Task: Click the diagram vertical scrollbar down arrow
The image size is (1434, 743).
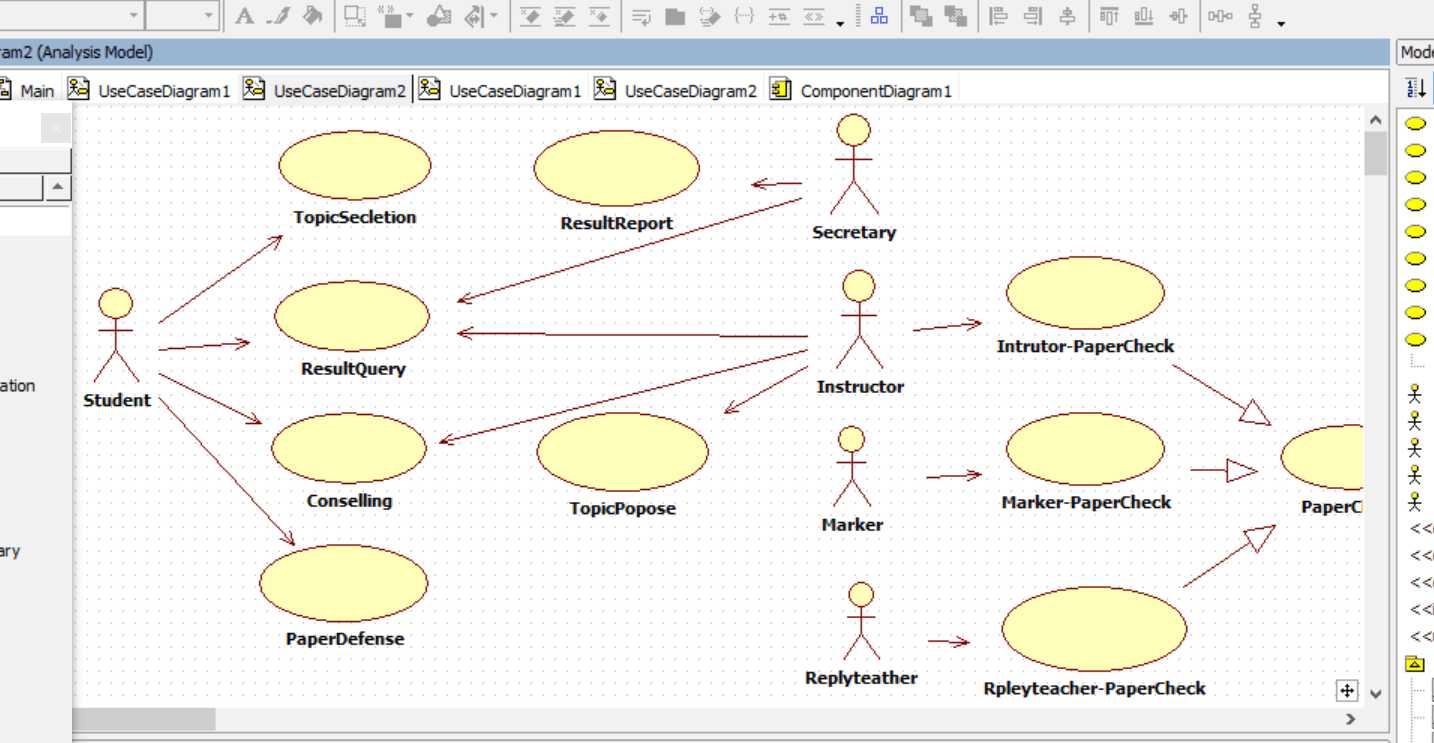Action: coord(1375,693)
